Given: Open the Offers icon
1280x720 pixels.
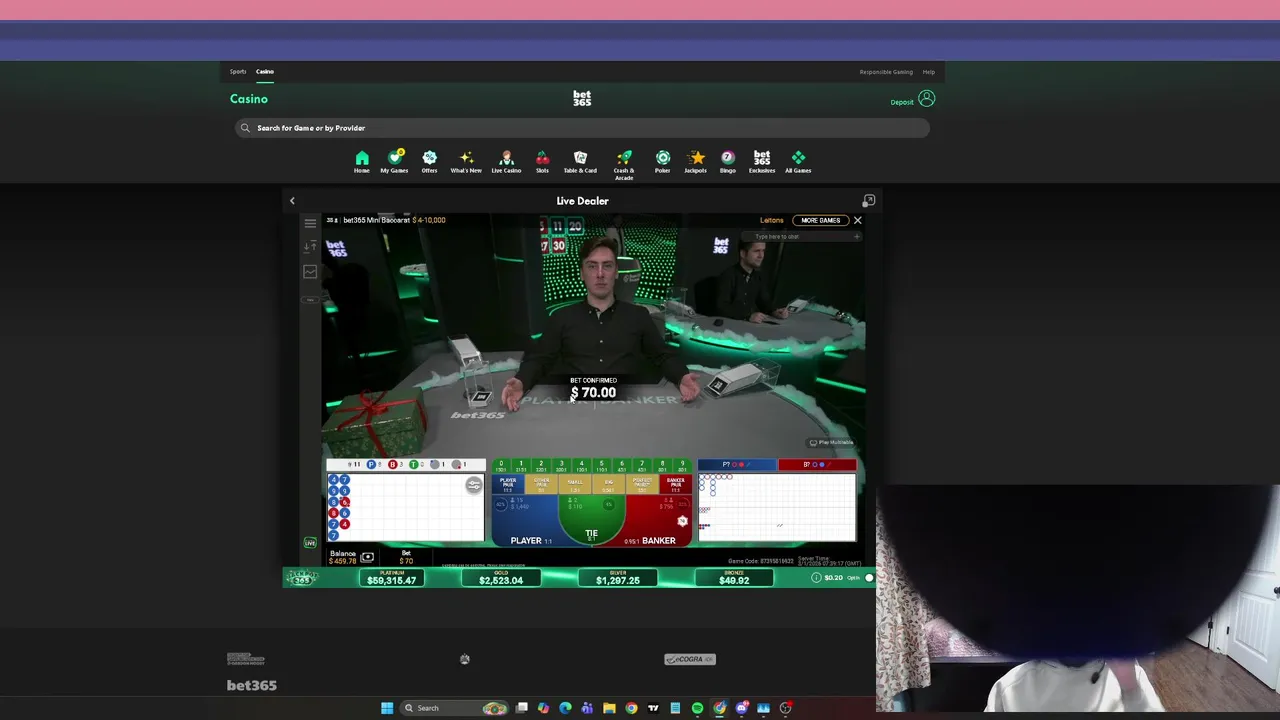Looking at the screenshot, I should (x=429, y=162).
